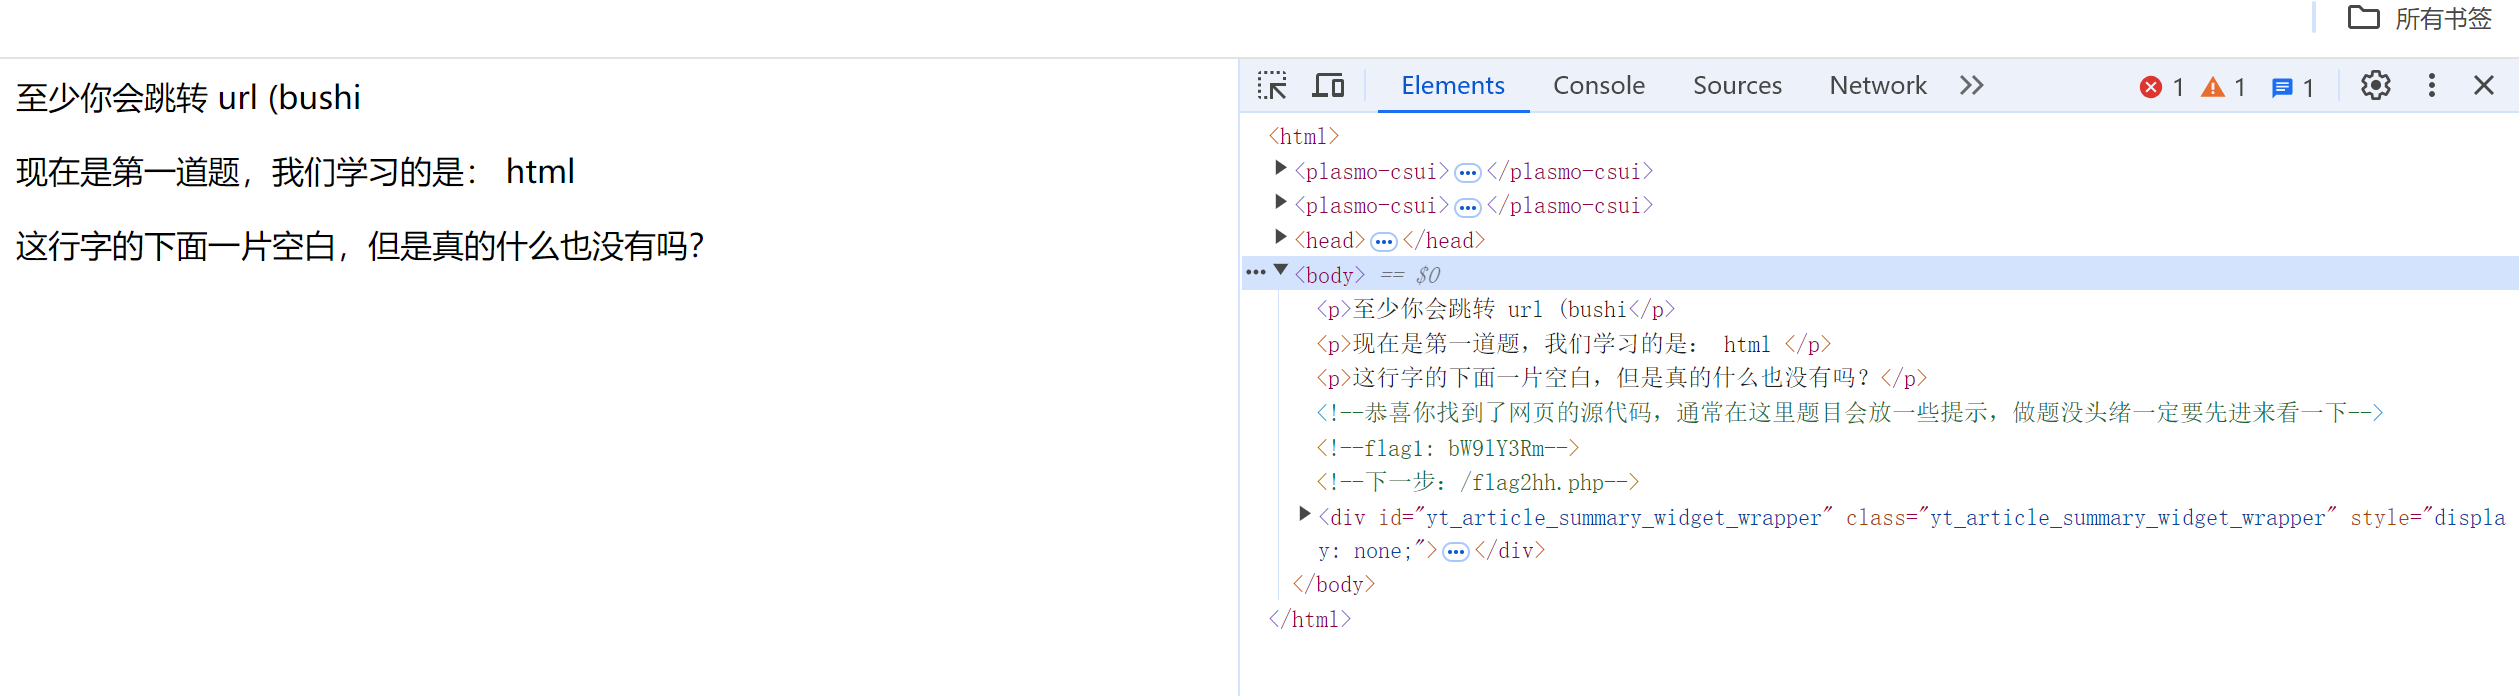Click the red error count icon
Image resolution: width=2519 pixels, height=696 pixels.
[x=2151, y=88]
